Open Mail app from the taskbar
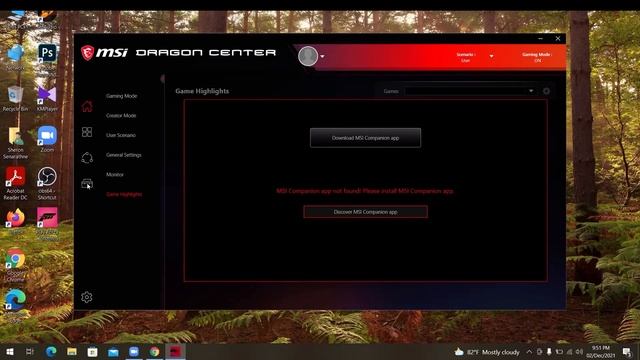The width and height of the screenshot is (640, 360). (113, 351)
